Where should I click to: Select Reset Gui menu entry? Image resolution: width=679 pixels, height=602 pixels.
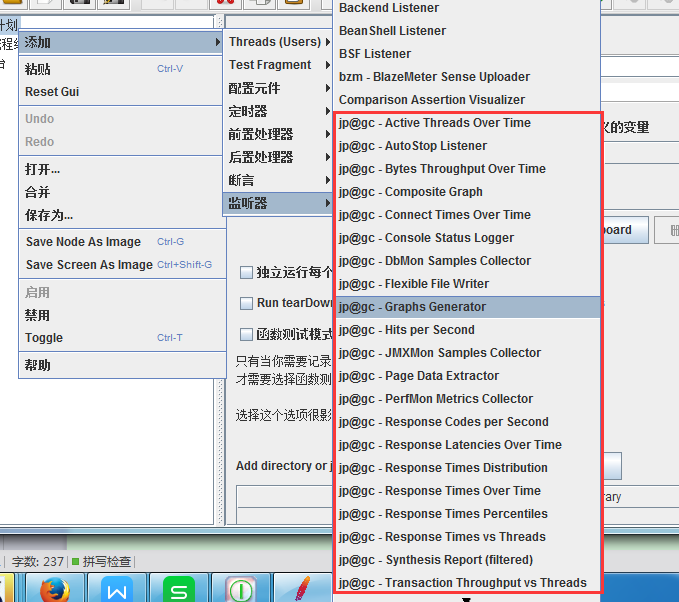(x=121, y=92)
